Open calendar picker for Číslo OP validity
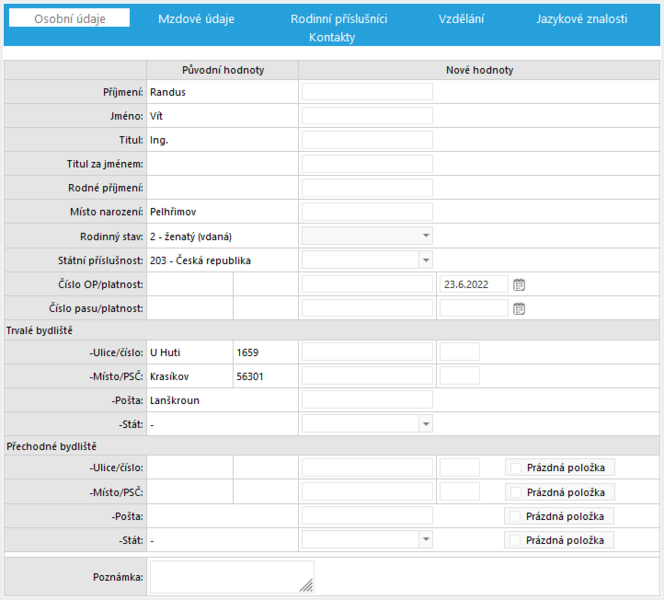Viewport: 664px width, 600px height. point(519,285)
